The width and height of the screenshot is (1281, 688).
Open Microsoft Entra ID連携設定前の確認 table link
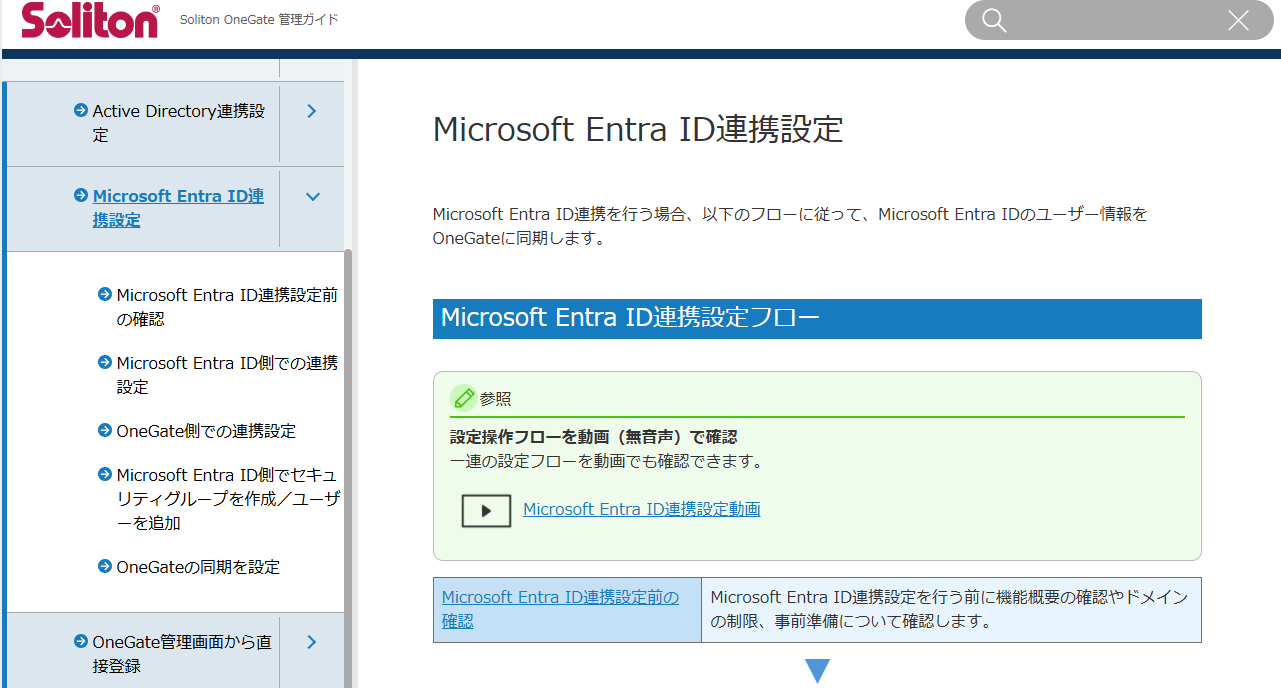560,609
